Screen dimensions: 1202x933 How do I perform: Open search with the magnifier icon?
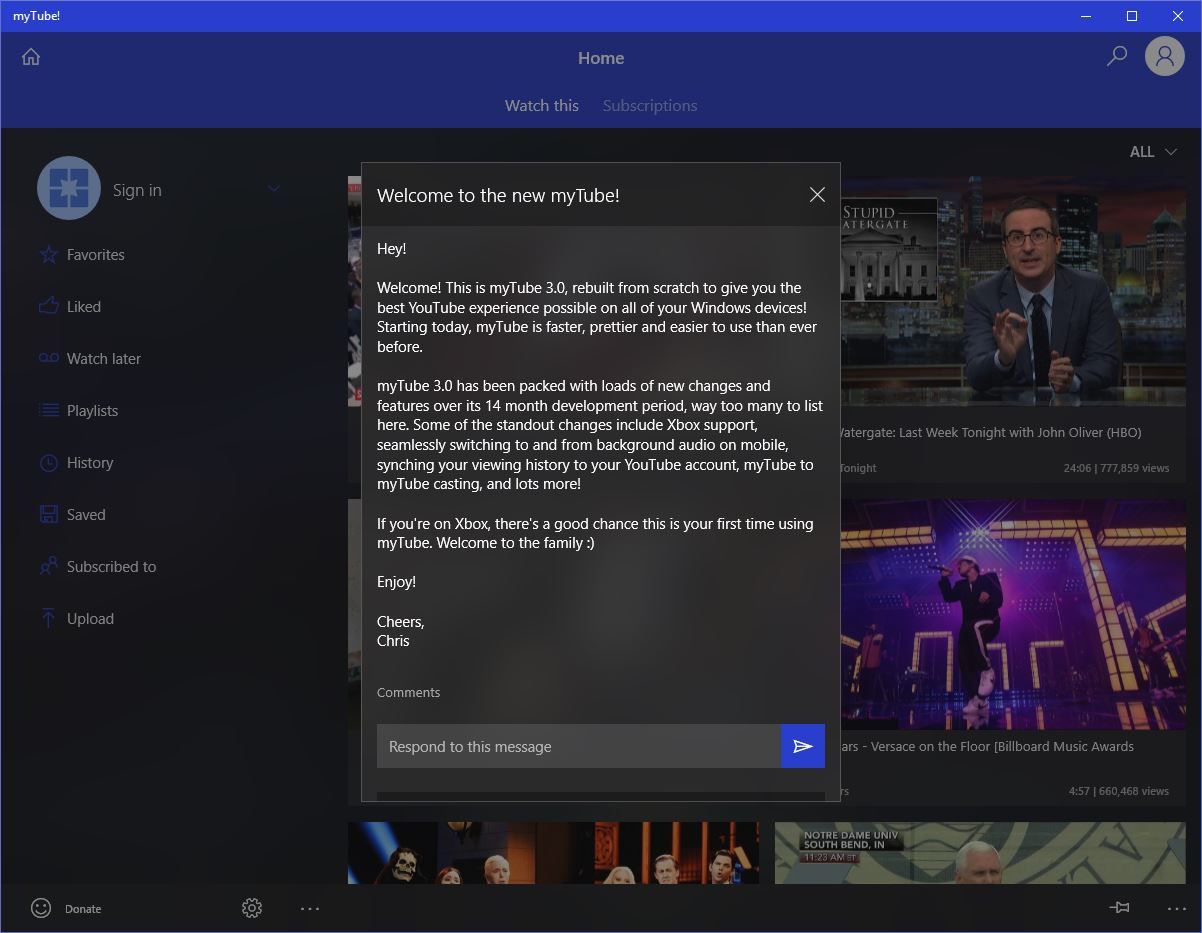1116,57
